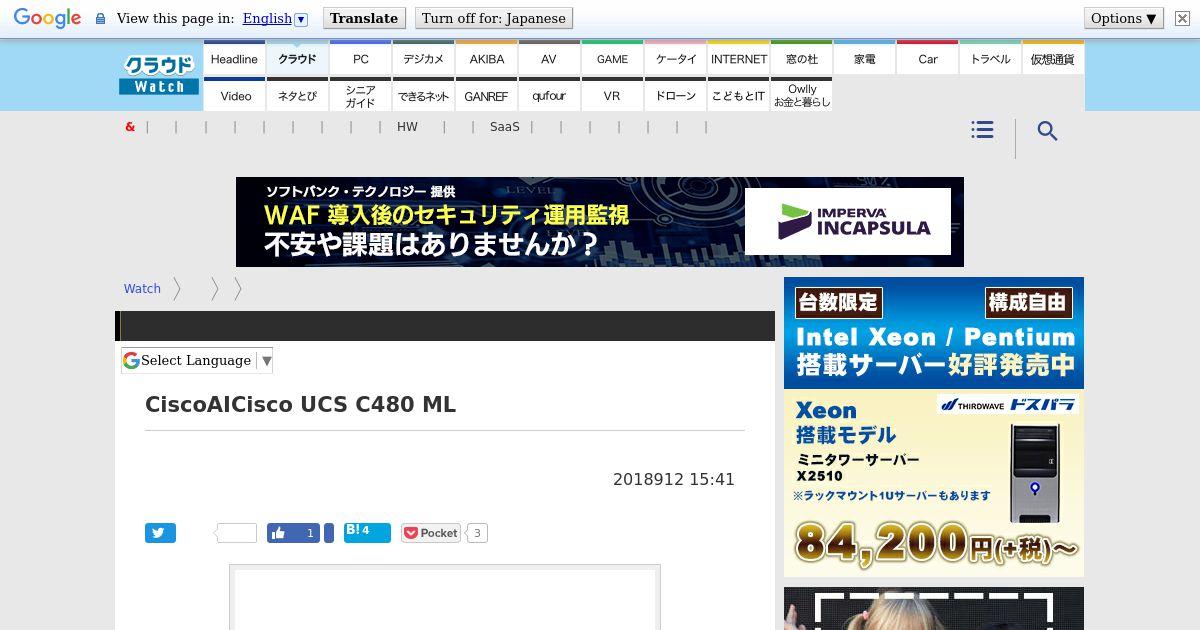
Task: Click the Imperva Incapsula WAF banner ad
Action: (x=600, y=222)
